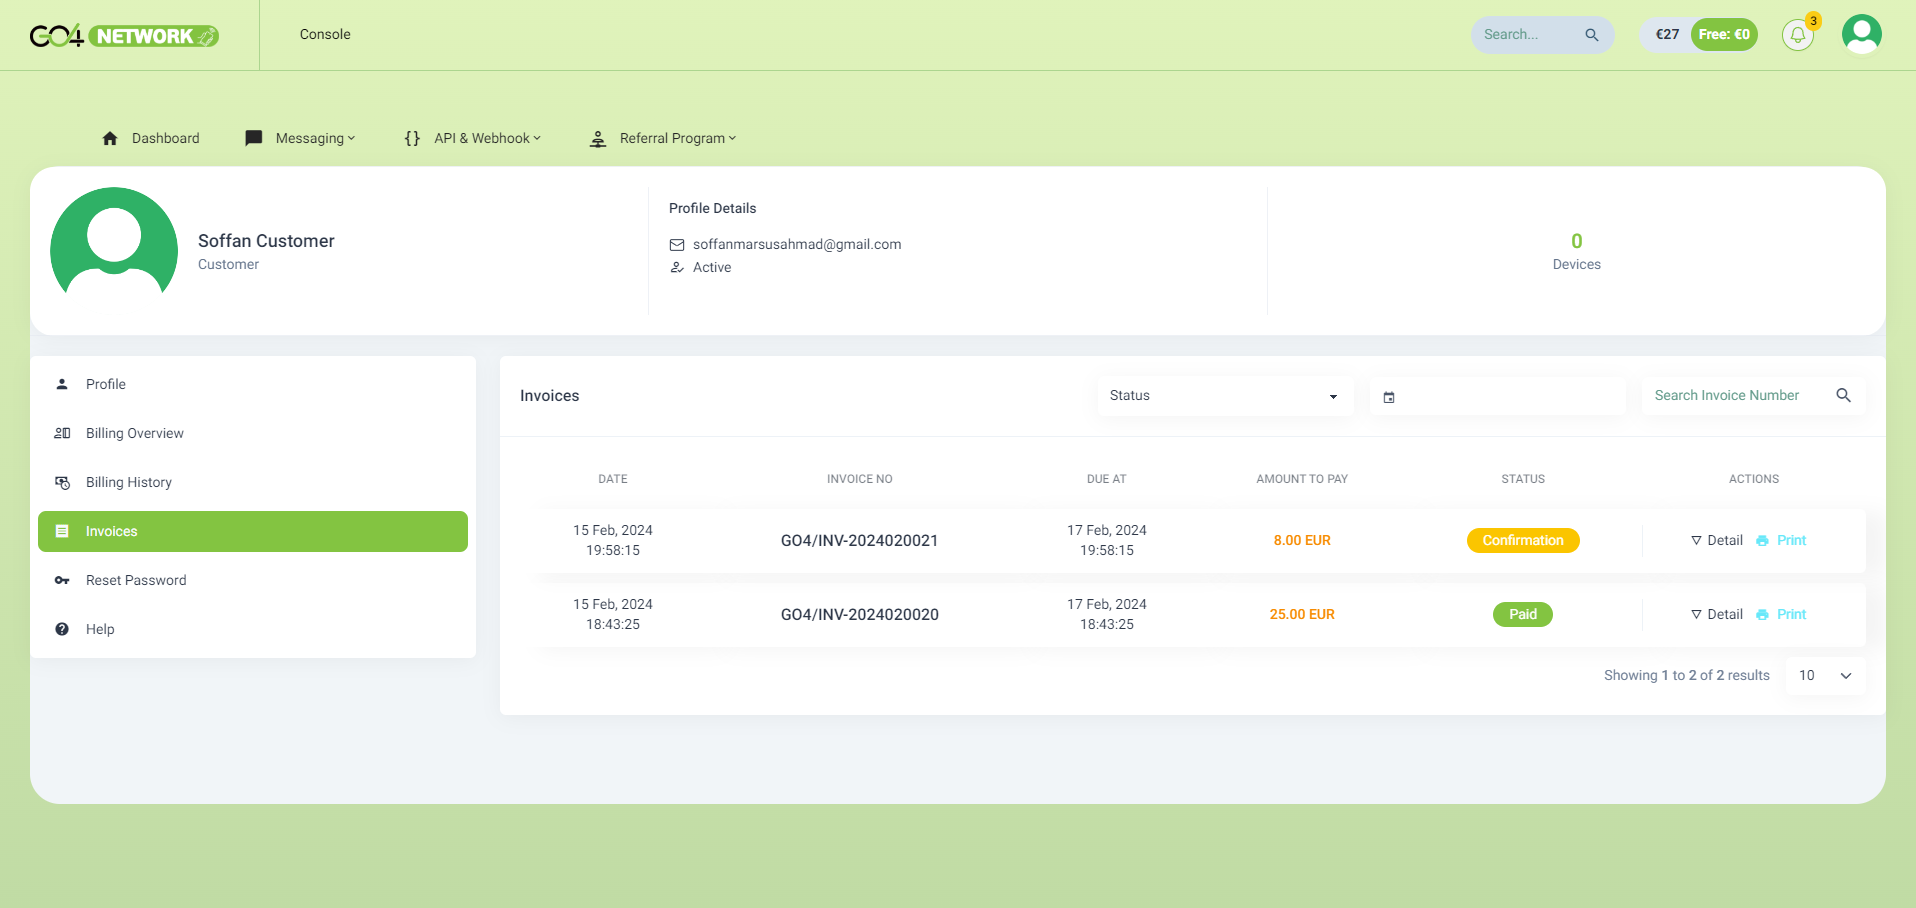Viewport: 1916px width, 908px height.
Task: Click Showing 1 to 2 of 2 results text
Action: click(x=1687, y=675)
